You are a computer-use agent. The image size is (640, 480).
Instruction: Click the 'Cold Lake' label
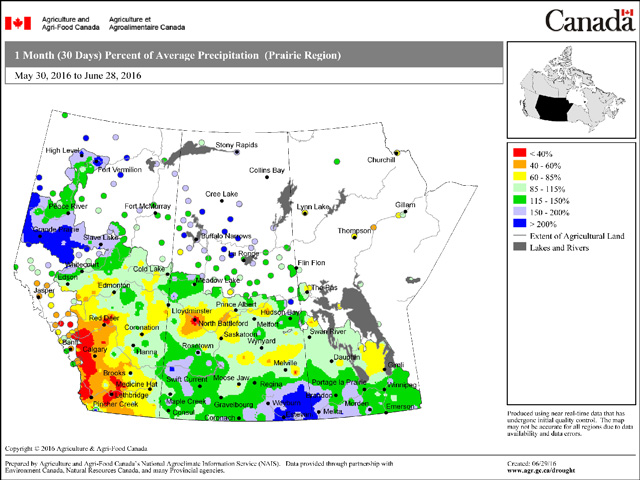click(149, 269)
